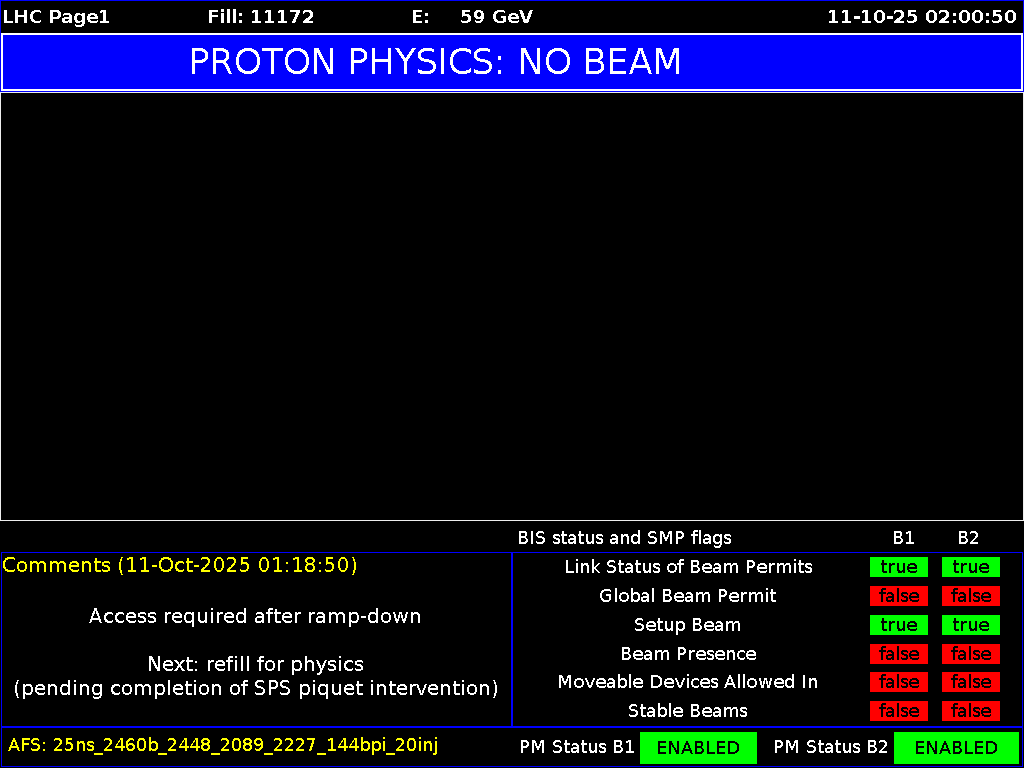The image size is (1024, 768).
Task: Toggle the Stable Beams B1 flag
Action: pyautogui.click(x=898, y=711)
